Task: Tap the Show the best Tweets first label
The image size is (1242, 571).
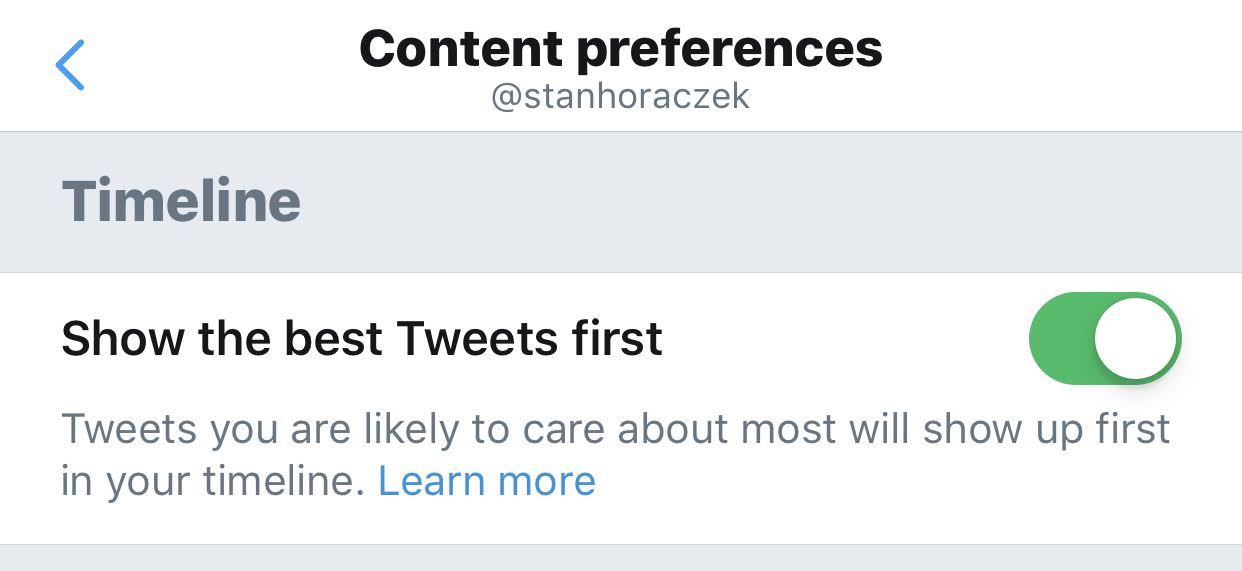Action: pyautogui.click(x=361, y=339)
